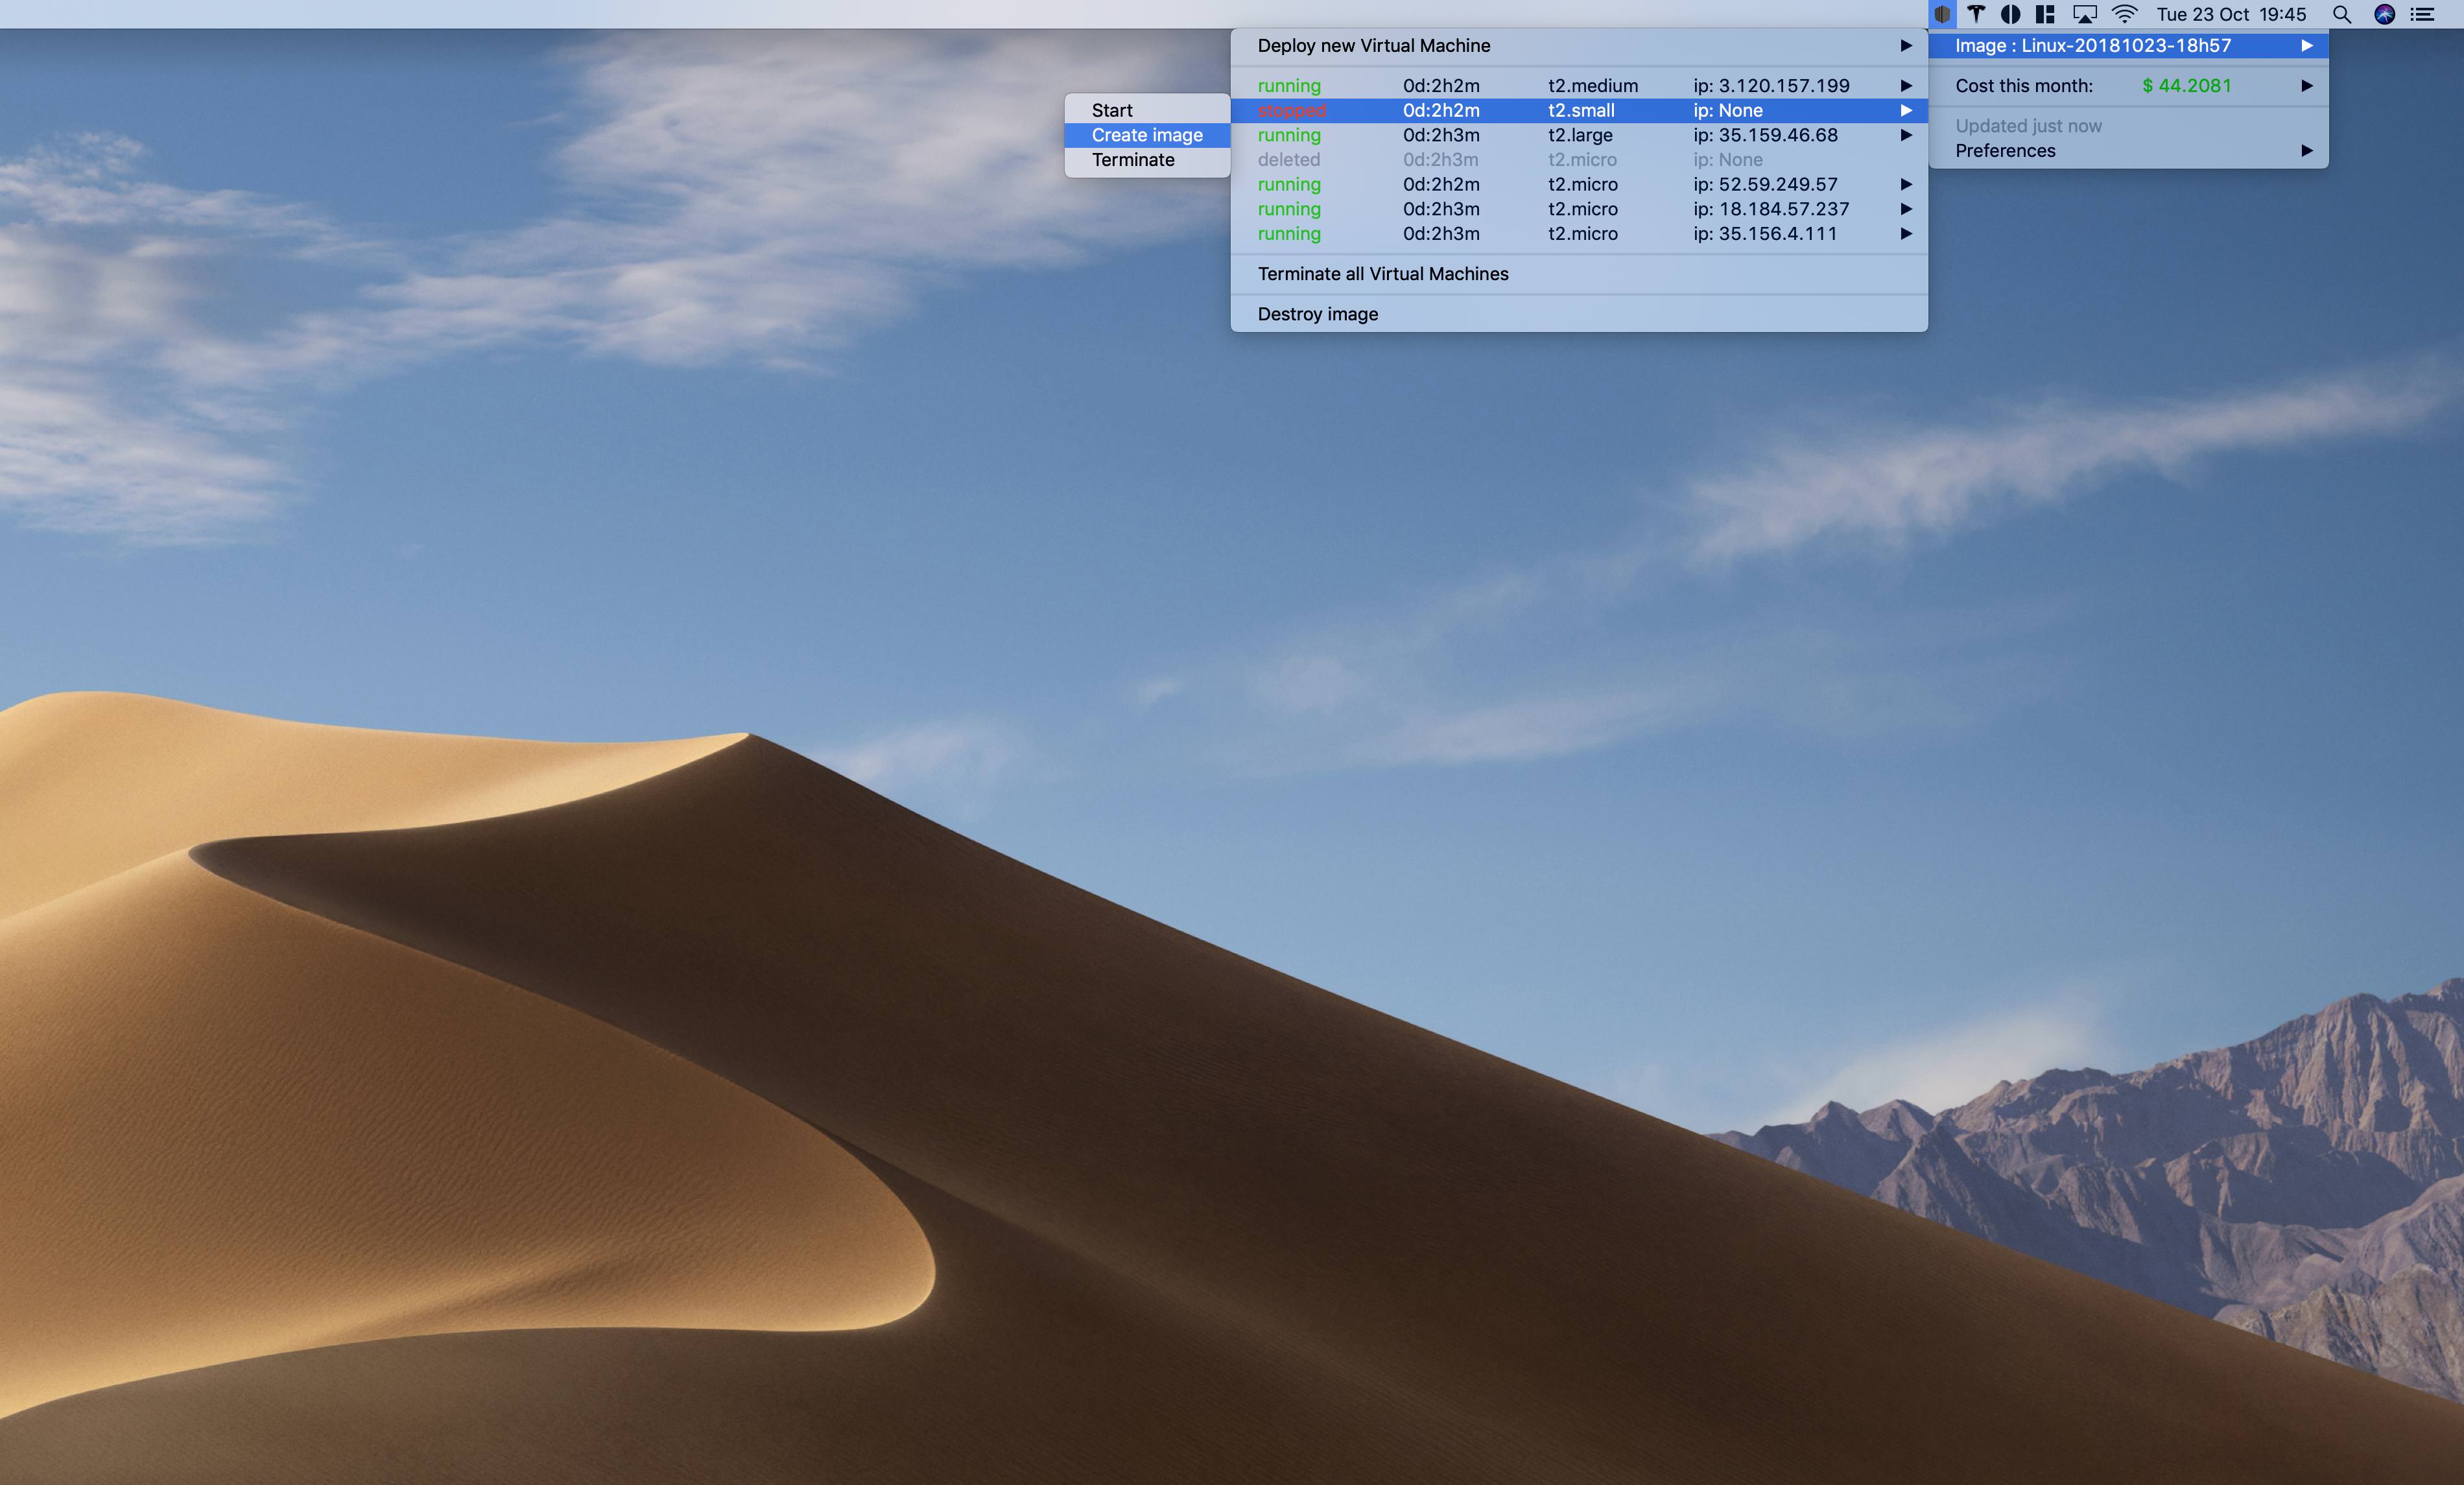The width and height of the screenshot is (2464, 1485).
Task: Expand the Preferences submenu arrow
Action: coord(2307,151)
